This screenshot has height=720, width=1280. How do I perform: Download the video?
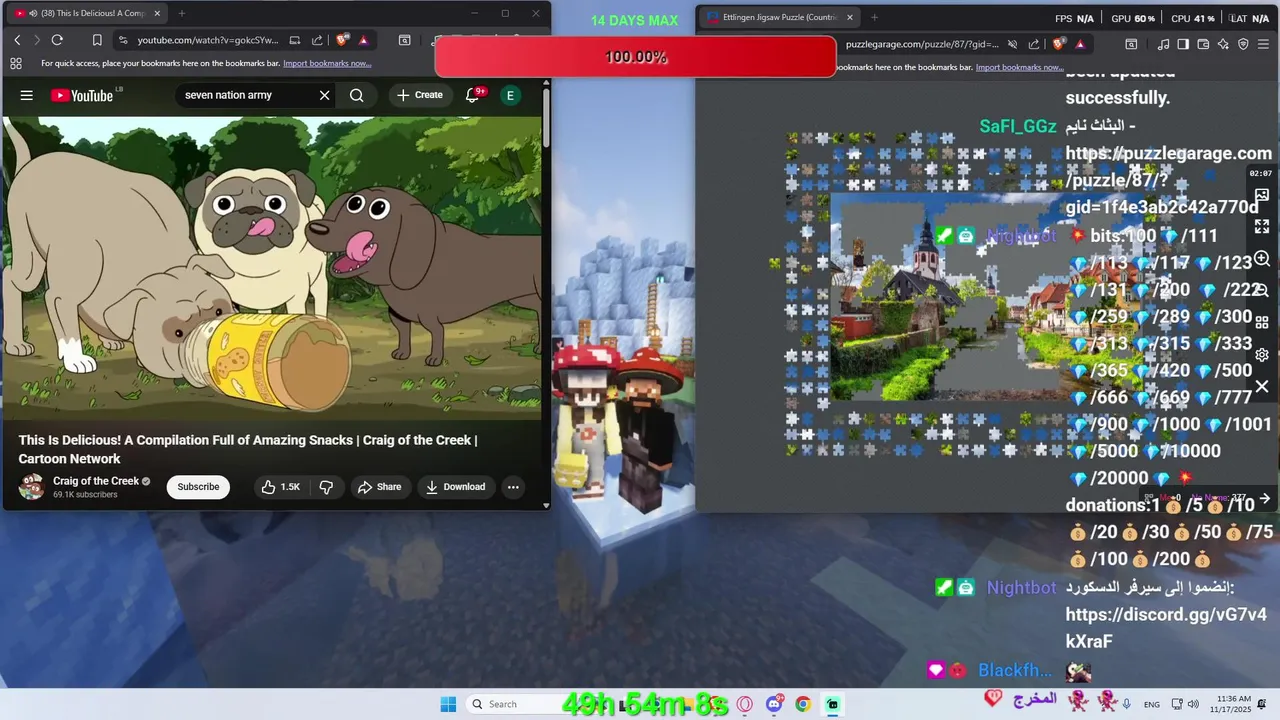pyautogui.click(x=455, y=487)
